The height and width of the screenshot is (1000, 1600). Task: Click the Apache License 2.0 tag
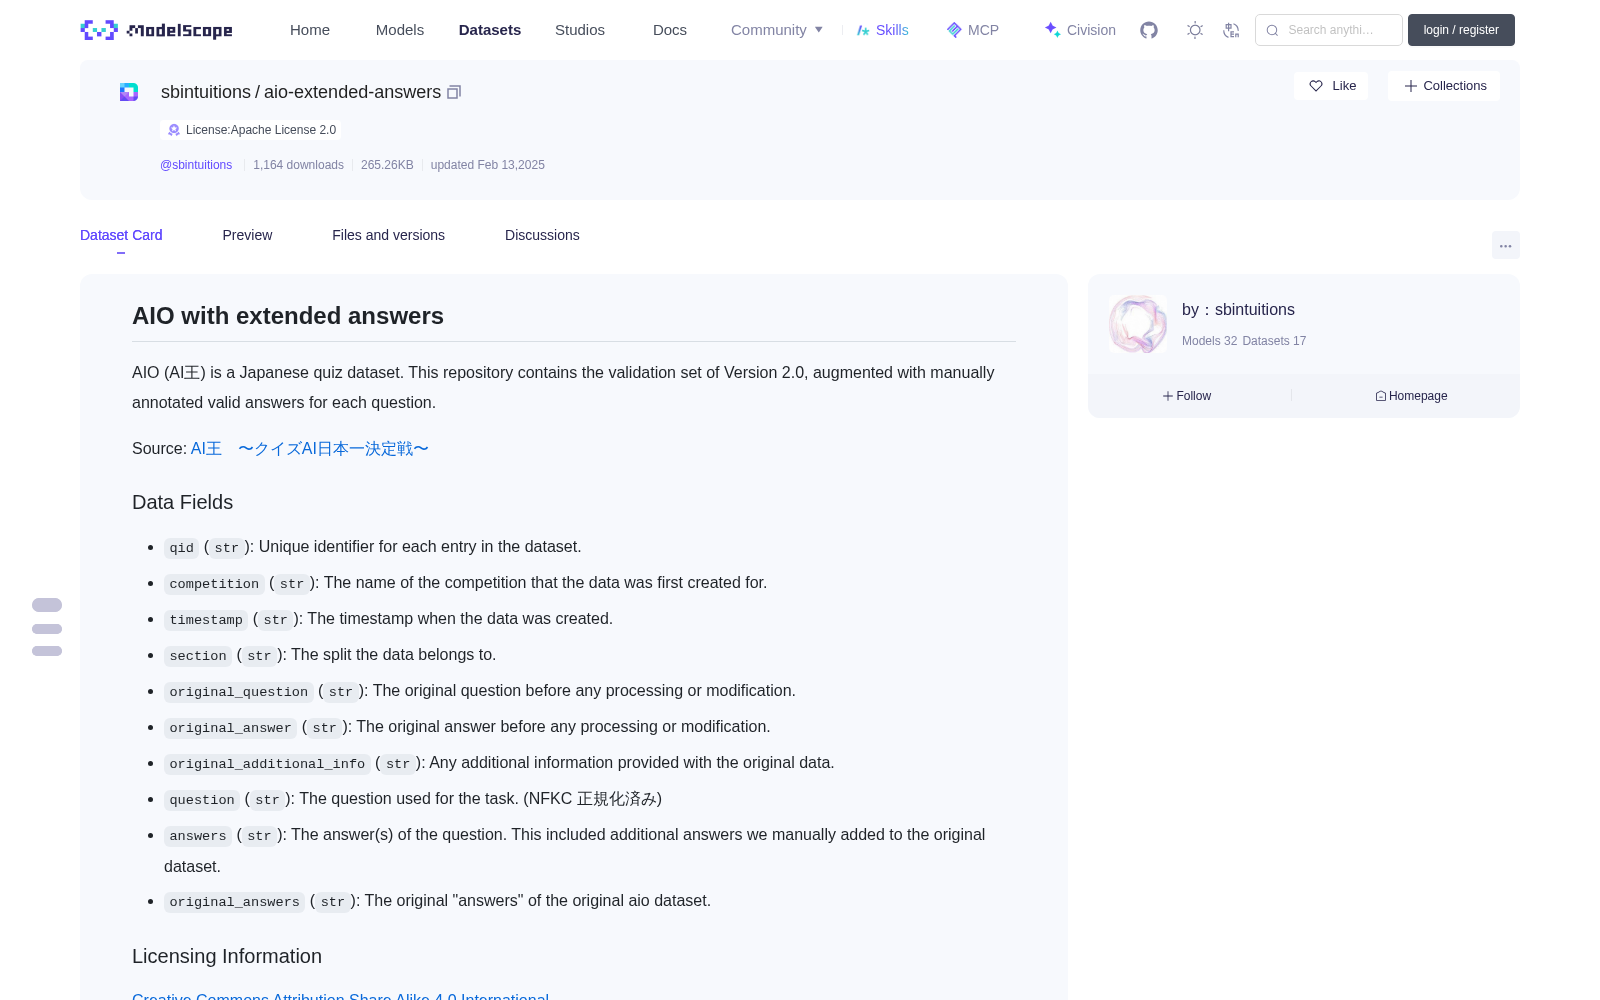coord(251,130)
